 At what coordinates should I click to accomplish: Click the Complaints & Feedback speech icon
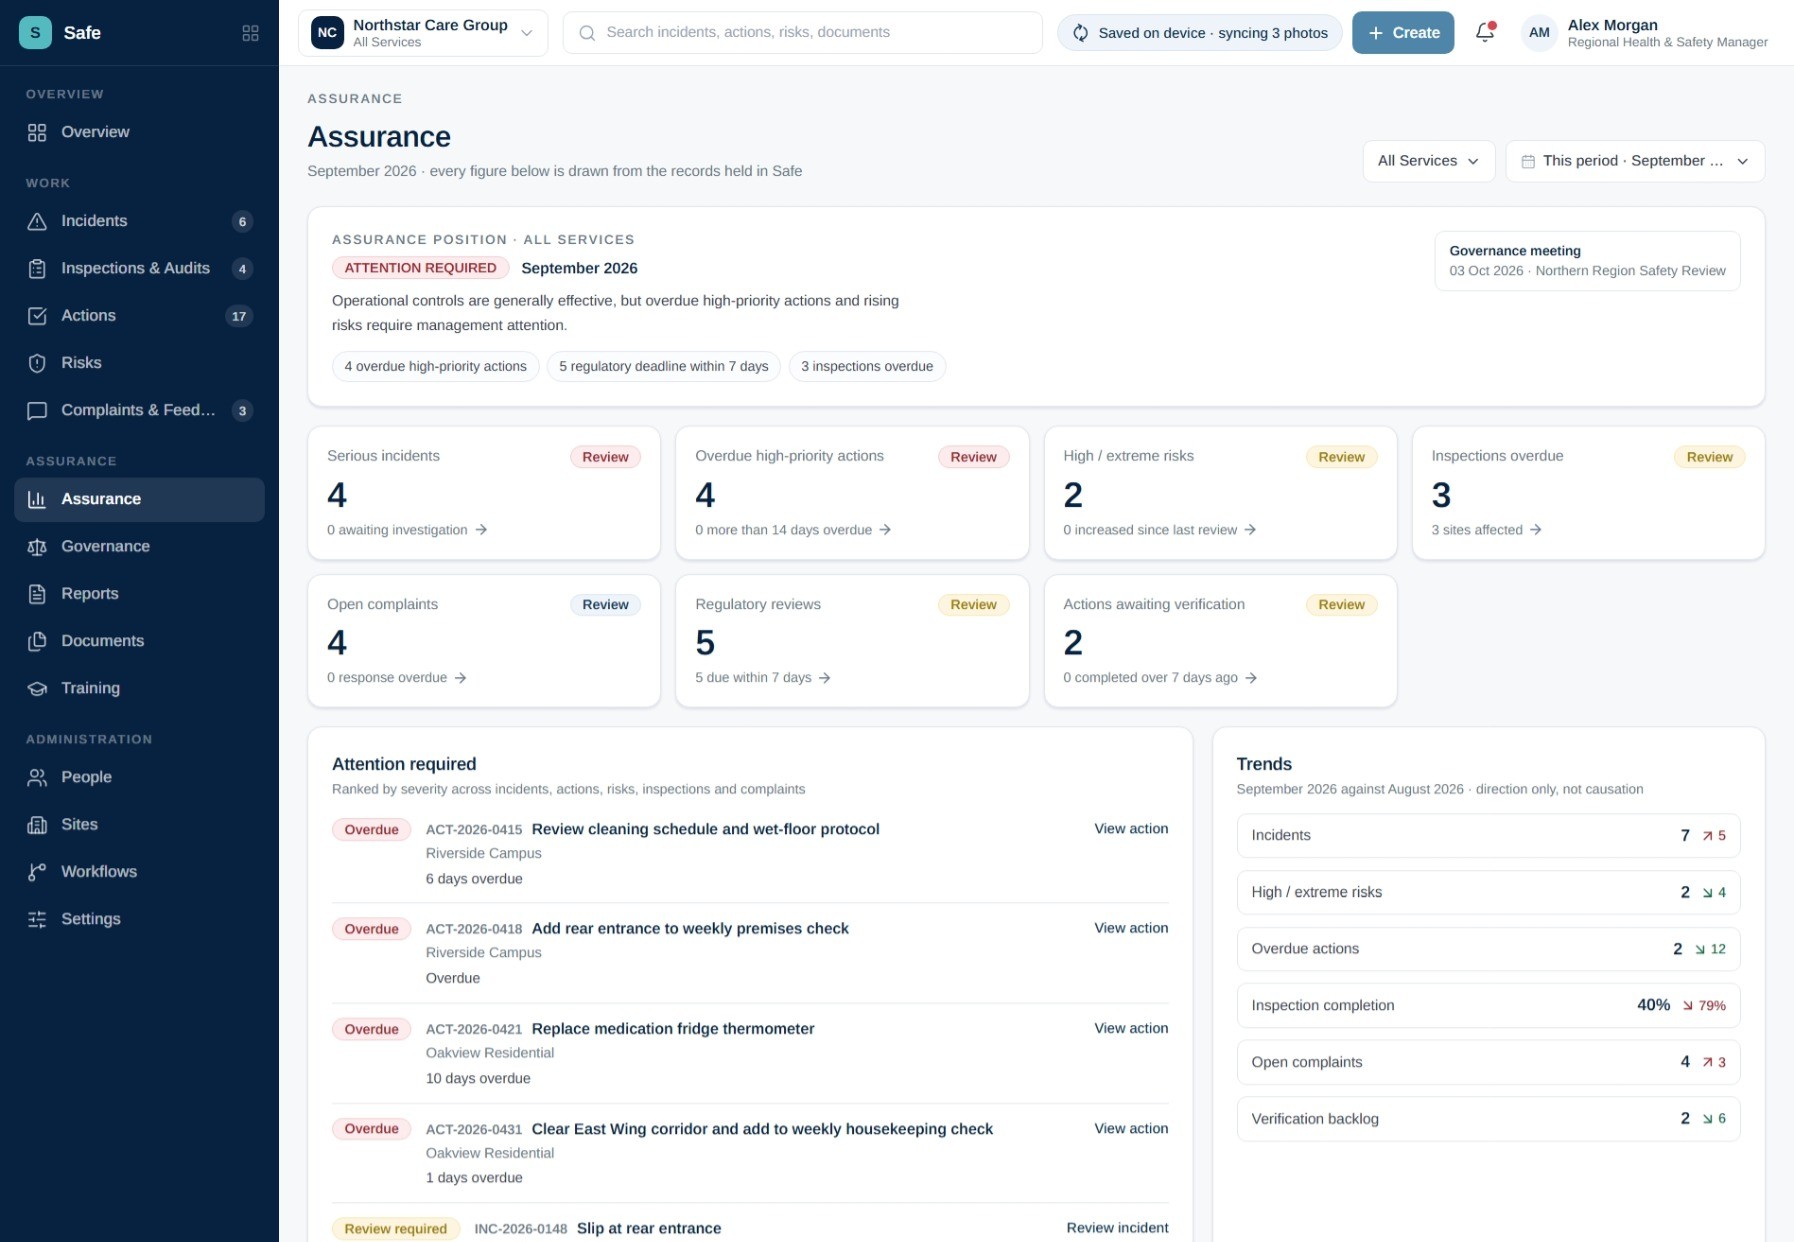37,410
